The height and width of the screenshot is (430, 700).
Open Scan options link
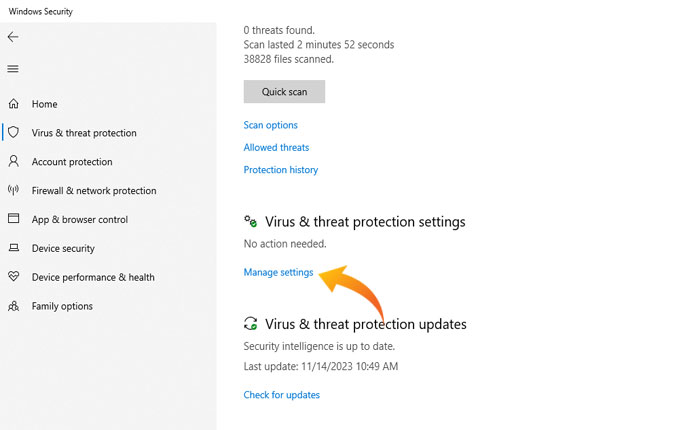[270, 125]
